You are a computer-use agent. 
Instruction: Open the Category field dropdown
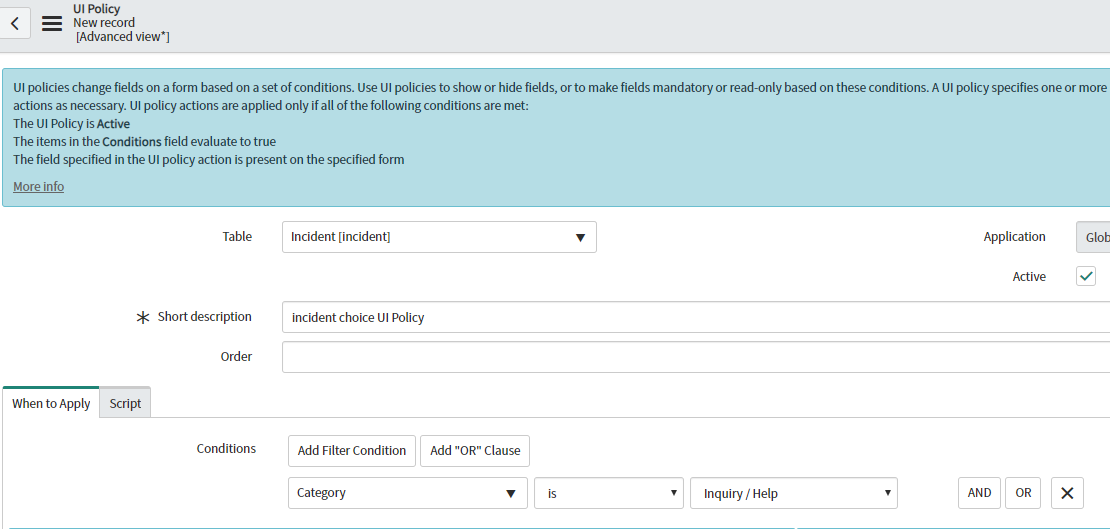[408, 493]
